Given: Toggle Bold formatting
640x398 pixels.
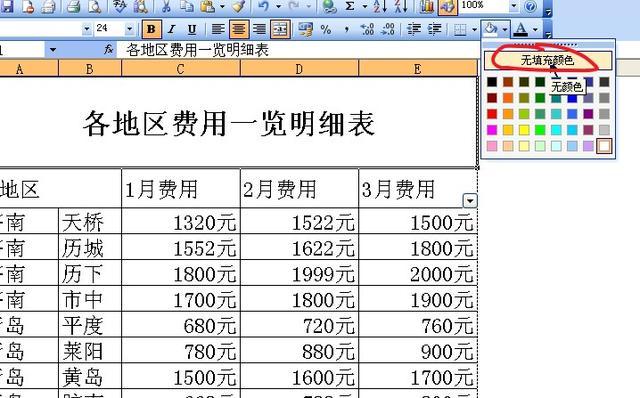Looking at the screenshot, I should click(x=151, y=29).
